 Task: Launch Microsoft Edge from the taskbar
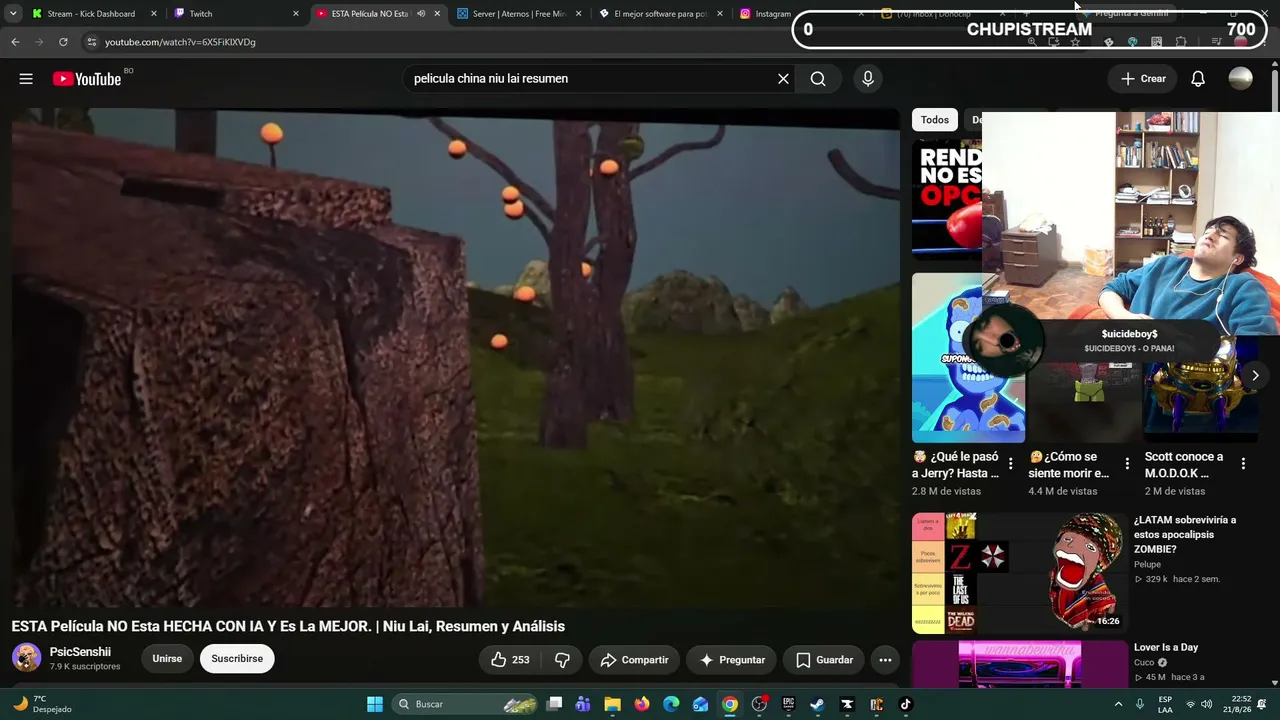671,704
